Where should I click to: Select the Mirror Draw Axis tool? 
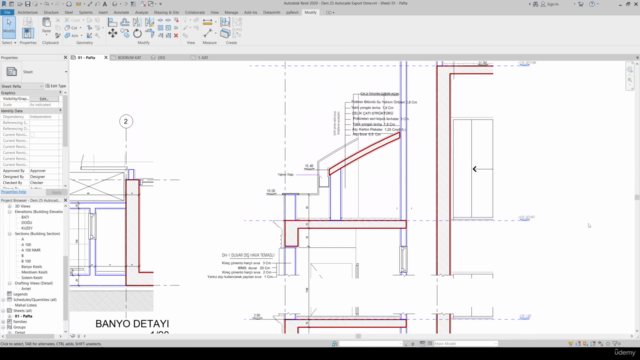tap(149, 22)
